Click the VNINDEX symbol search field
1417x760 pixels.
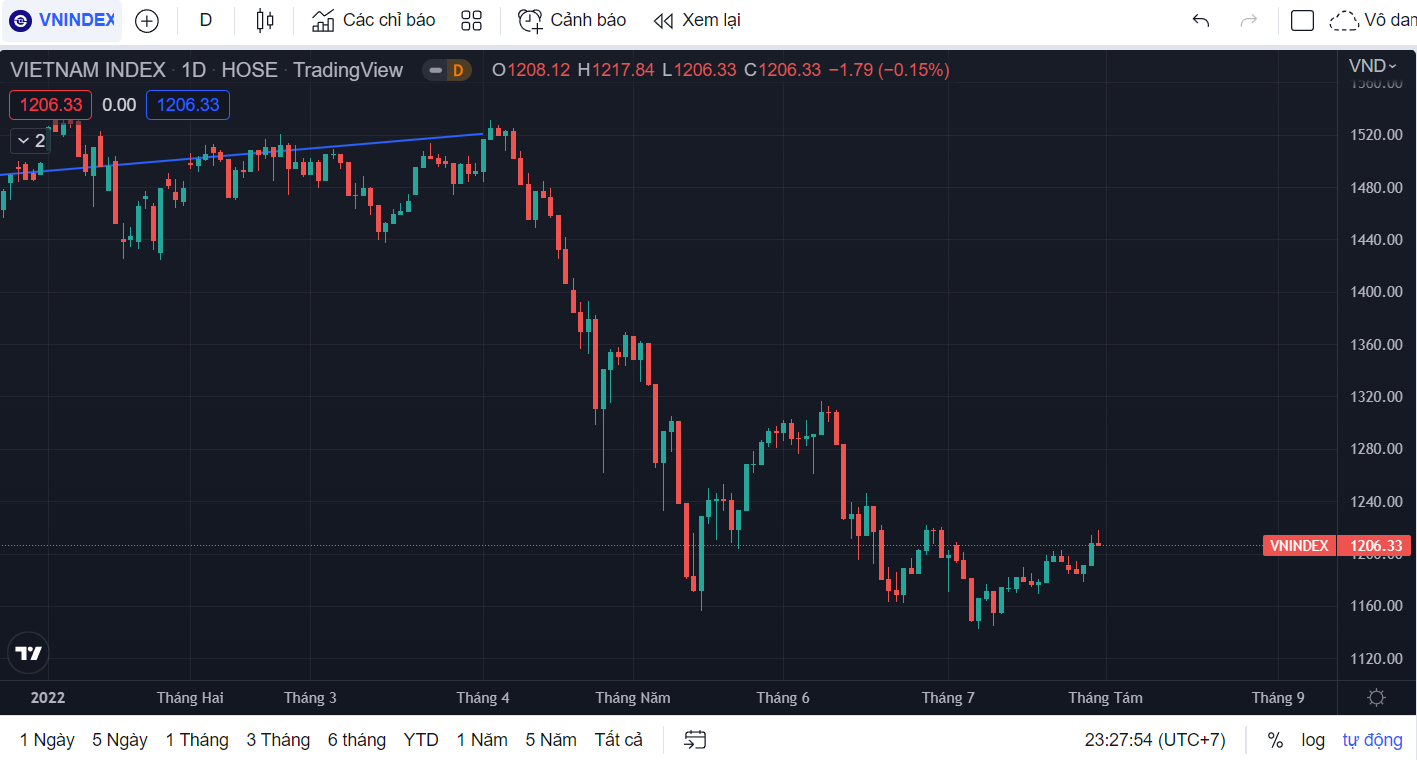pos(62,20)
